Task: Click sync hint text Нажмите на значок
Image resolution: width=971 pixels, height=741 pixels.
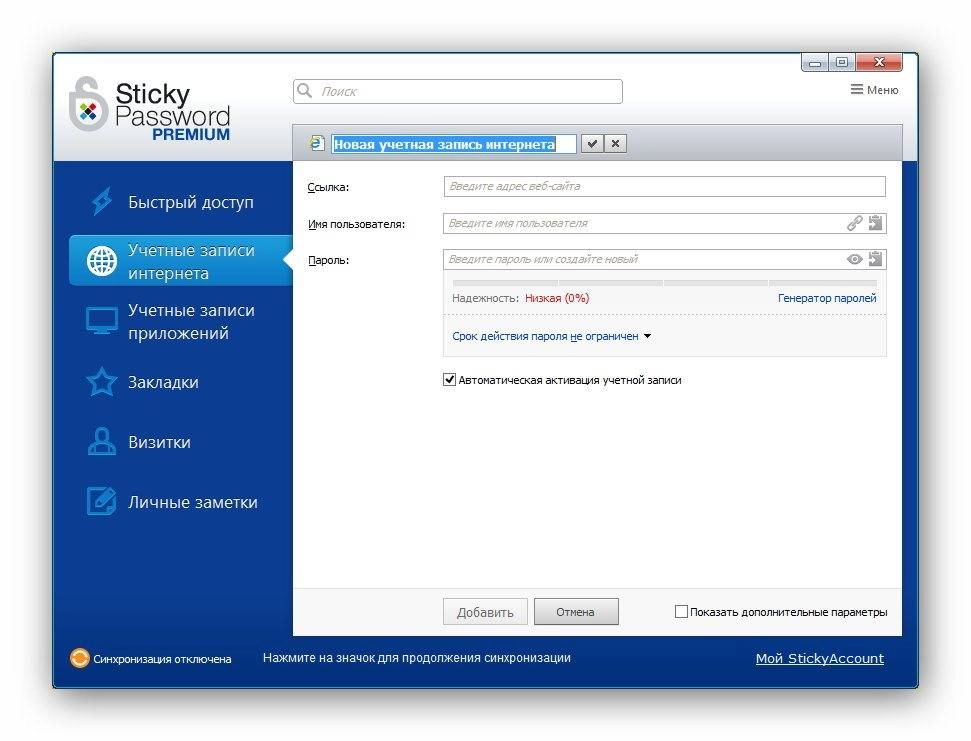Action: click(417, 657)
